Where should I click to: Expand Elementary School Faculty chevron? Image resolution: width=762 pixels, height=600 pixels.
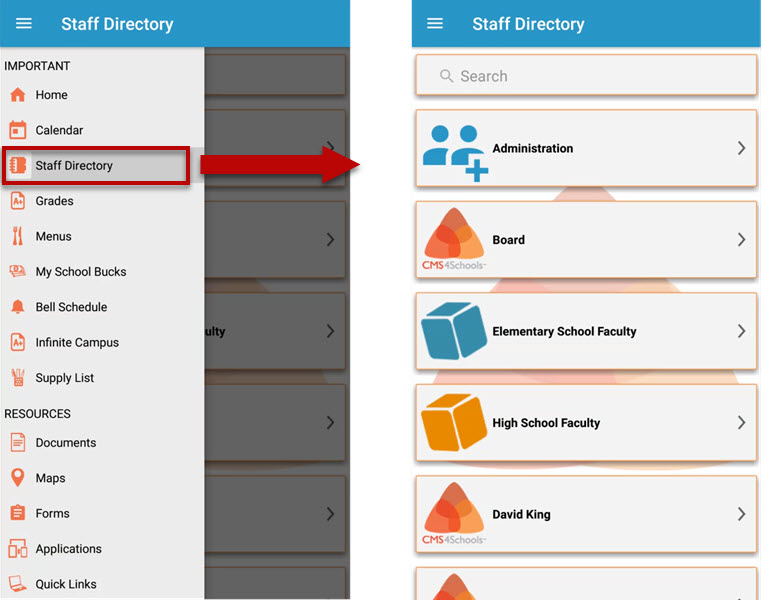coord(741,331)
